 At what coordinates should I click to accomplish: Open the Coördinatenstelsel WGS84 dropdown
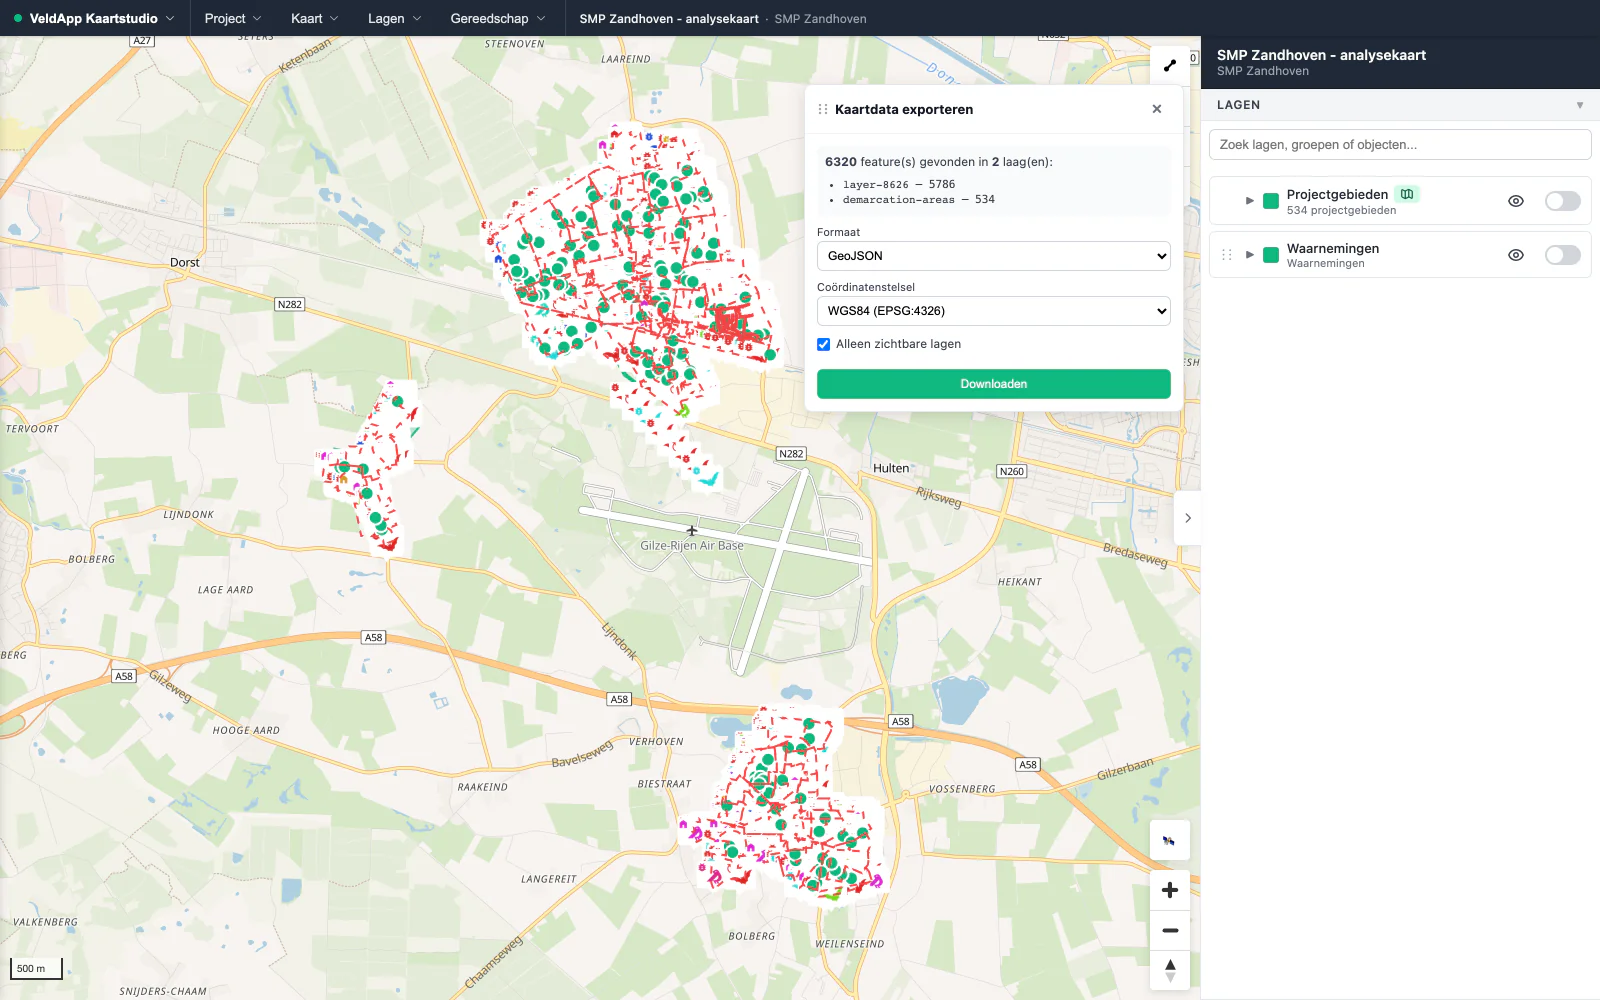(x=993, y=311)
